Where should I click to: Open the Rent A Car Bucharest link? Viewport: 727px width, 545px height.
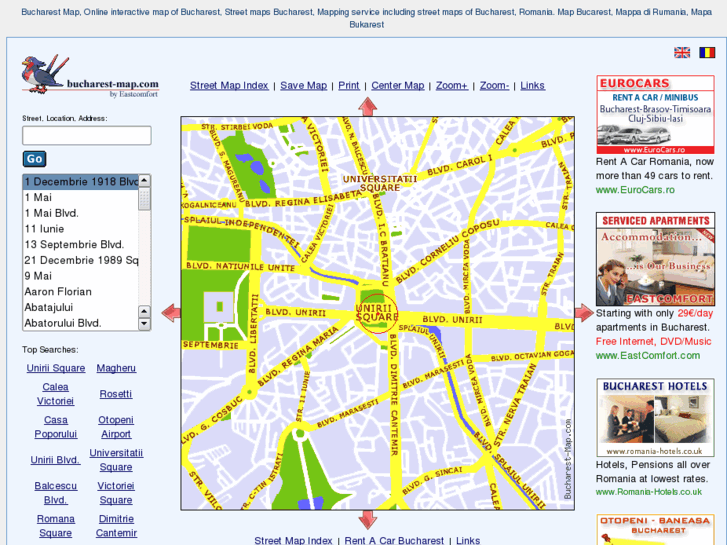click(x=394, y=541)
